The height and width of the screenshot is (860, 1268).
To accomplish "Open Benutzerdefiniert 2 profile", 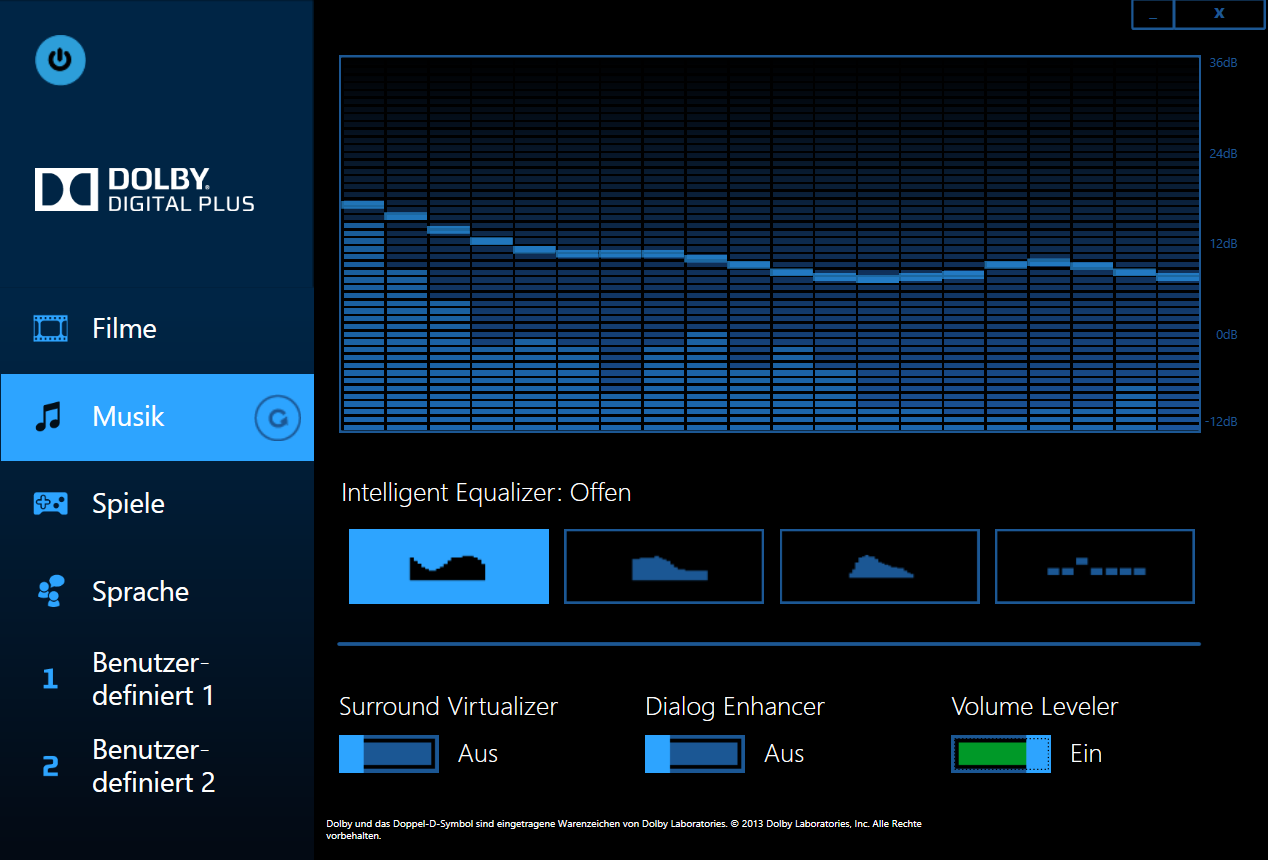I will point(157,766).
